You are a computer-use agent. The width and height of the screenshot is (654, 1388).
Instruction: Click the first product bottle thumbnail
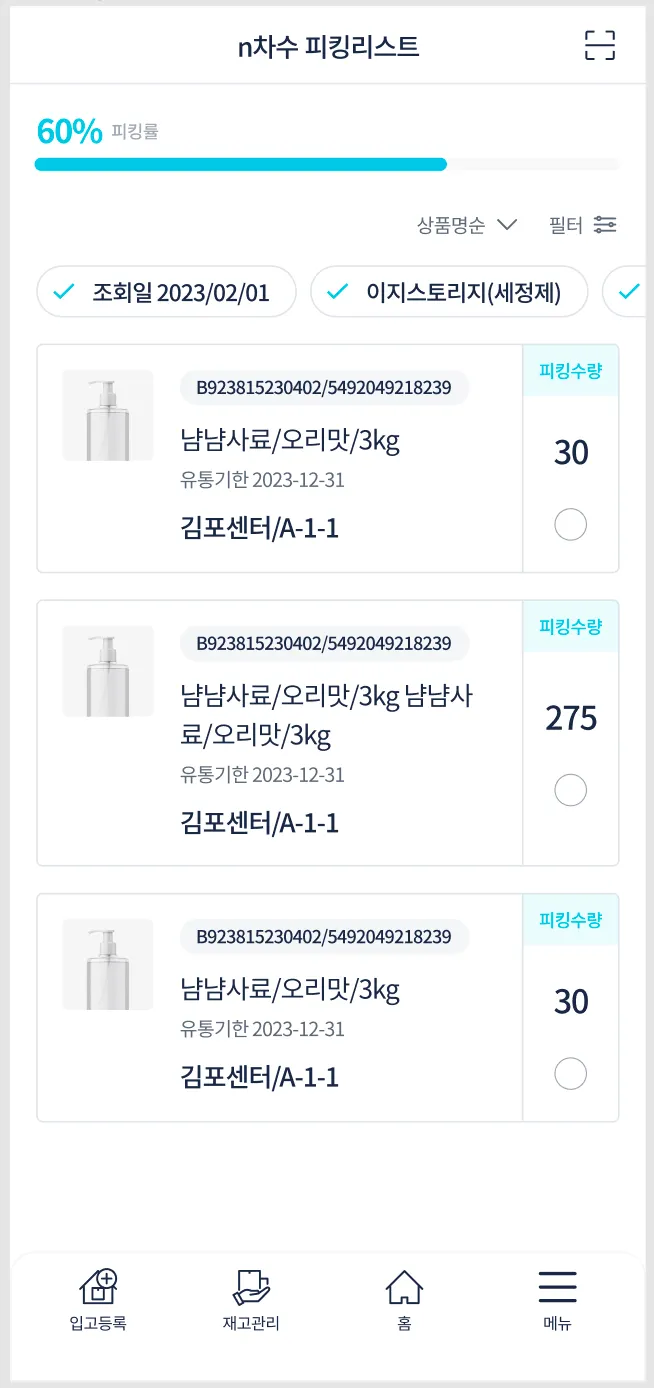click(108, 415)
